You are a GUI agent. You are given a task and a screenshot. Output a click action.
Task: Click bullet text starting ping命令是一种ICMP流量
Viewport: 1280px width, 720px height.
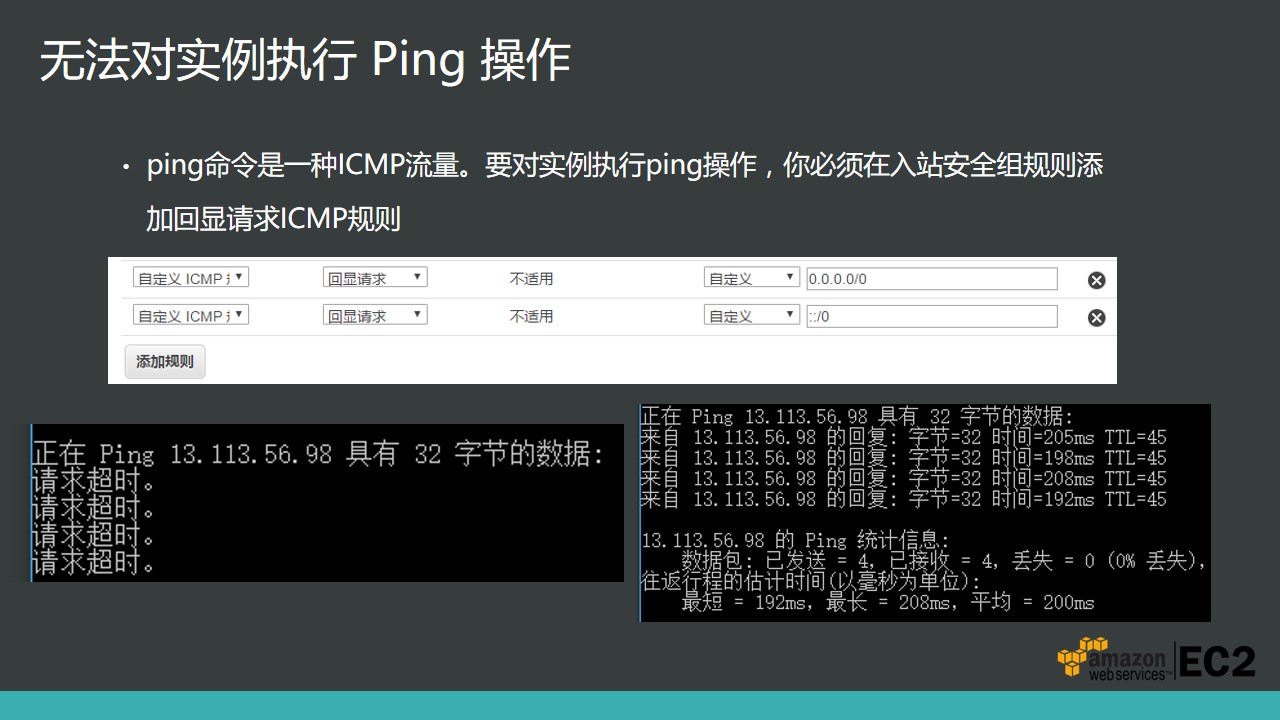pyautogui.click(x=625, y=165)
